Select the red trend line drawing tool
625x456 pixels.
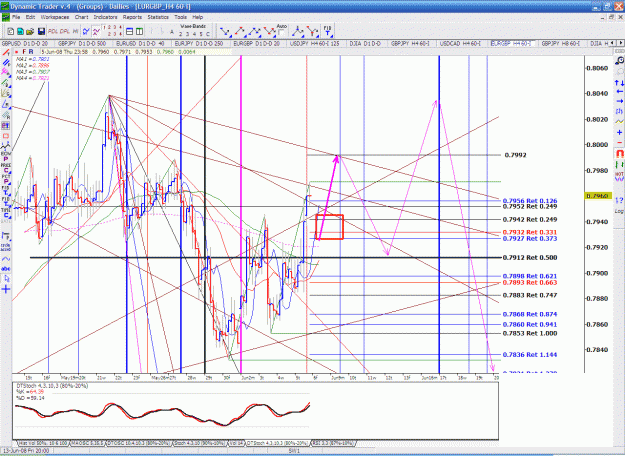point(6,53)
